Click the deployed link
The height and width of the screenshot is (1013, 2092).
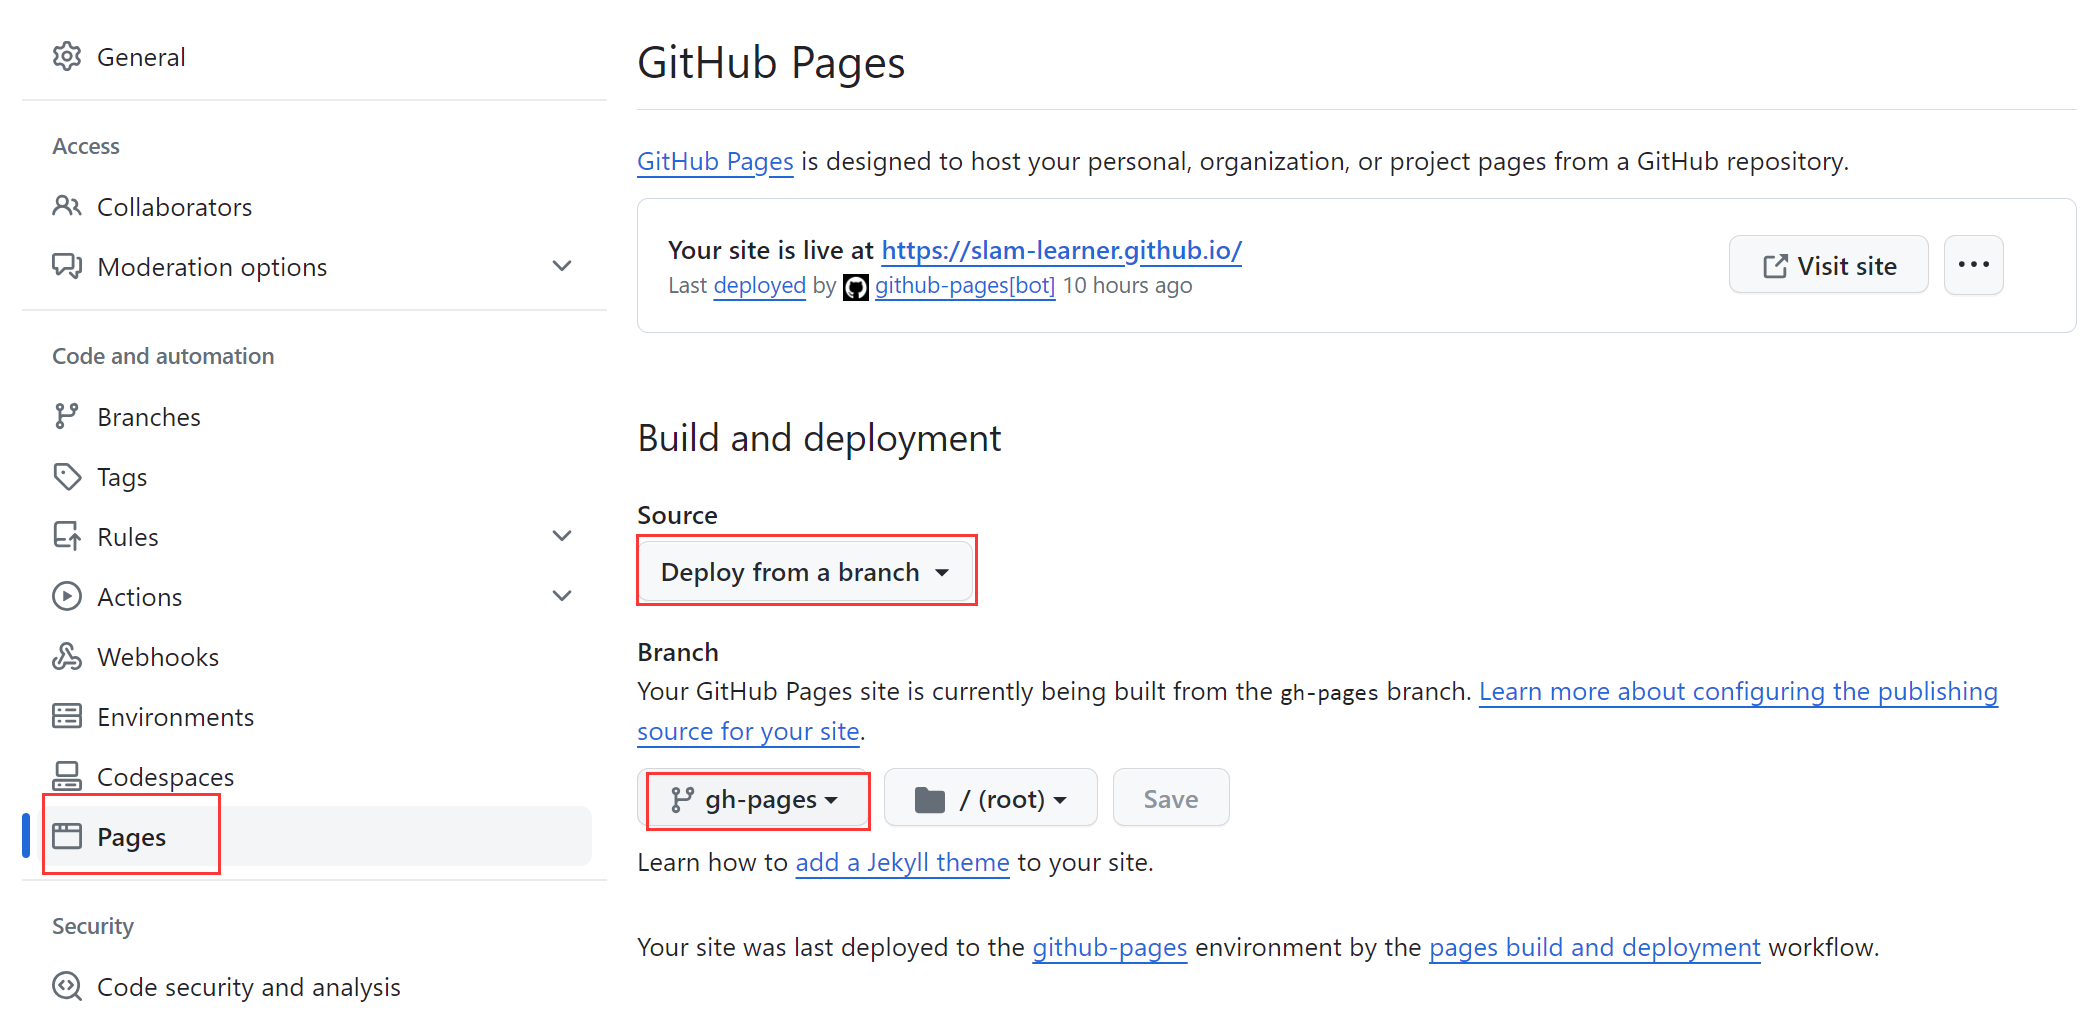pyautogui.click(x=759, y=286)
